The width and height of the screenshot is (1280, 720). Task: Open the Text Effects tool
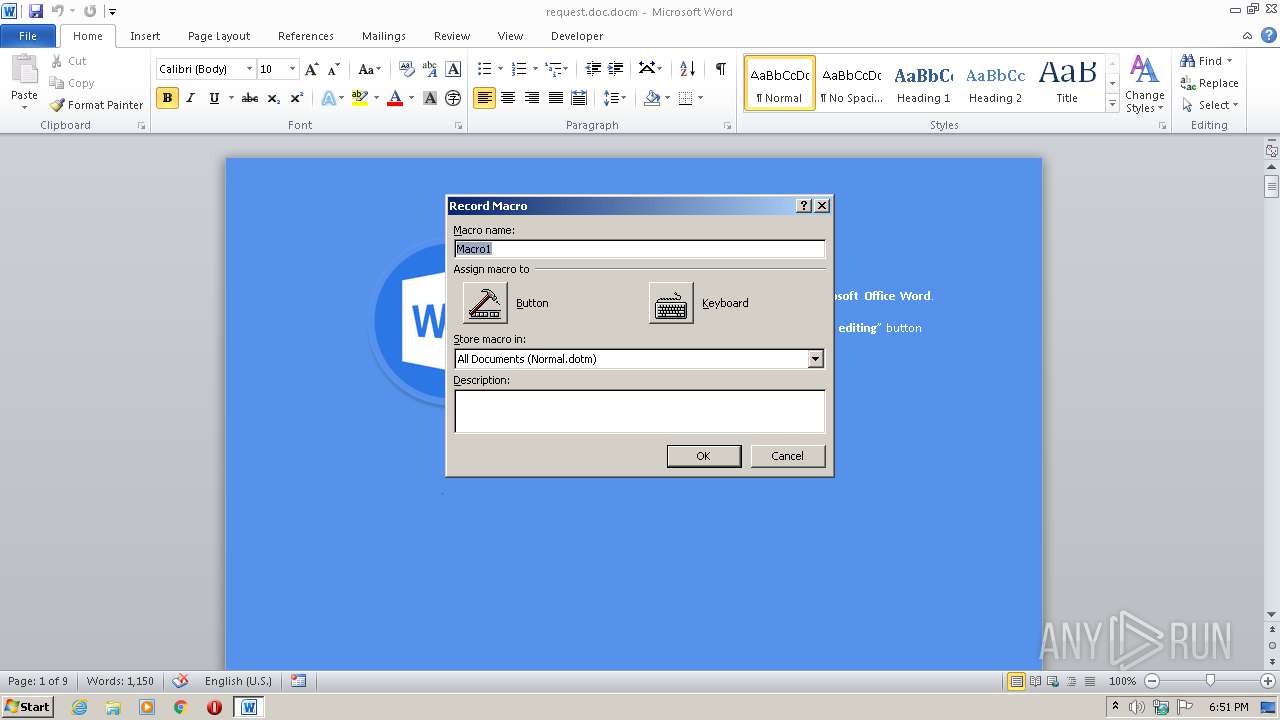(x=328, y=98)
